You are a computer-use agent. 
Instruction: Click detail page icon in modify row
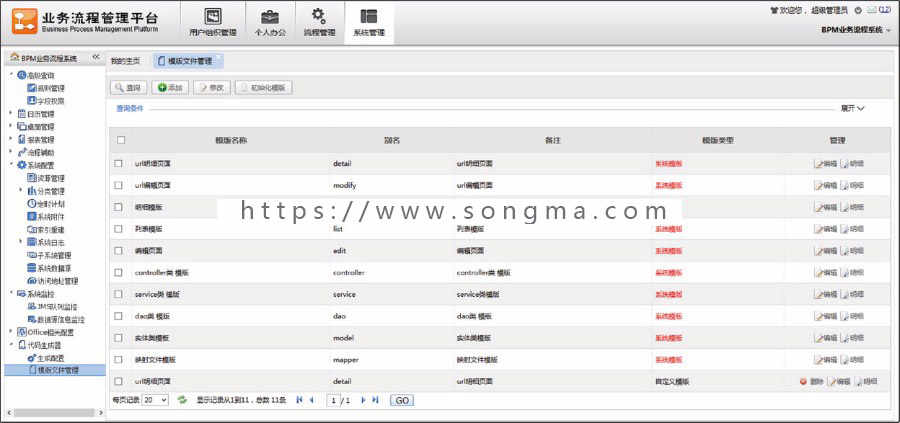click(x=844, y=185)
